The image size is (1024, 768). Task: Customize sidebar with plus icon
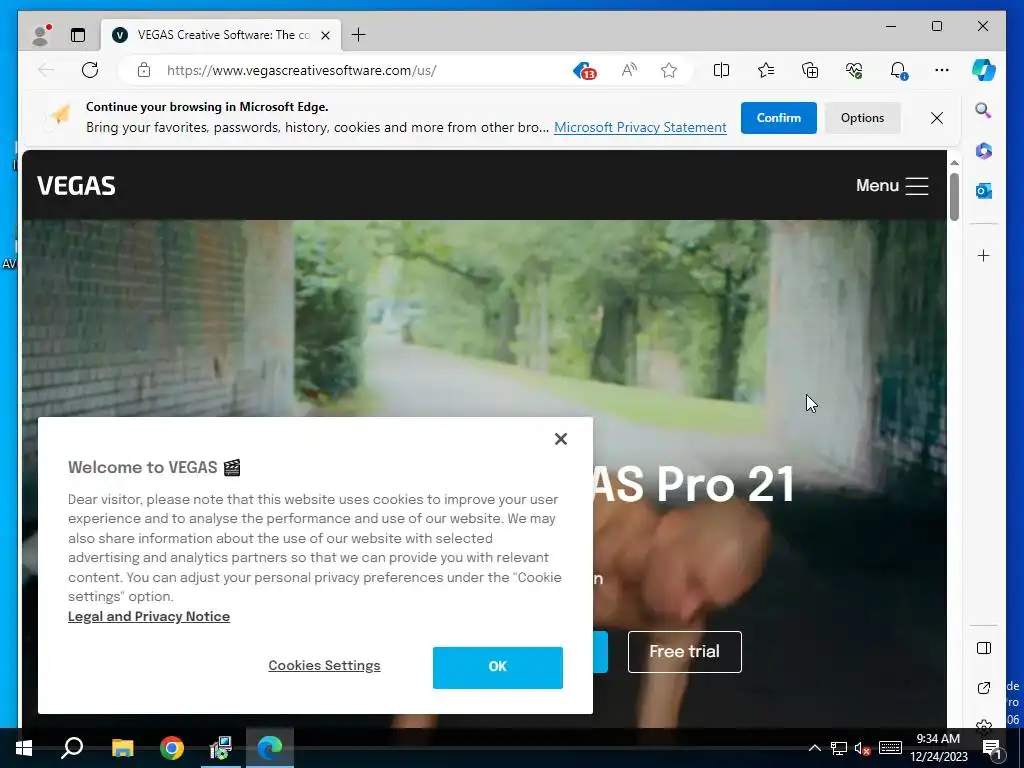[x=984, y=255]
